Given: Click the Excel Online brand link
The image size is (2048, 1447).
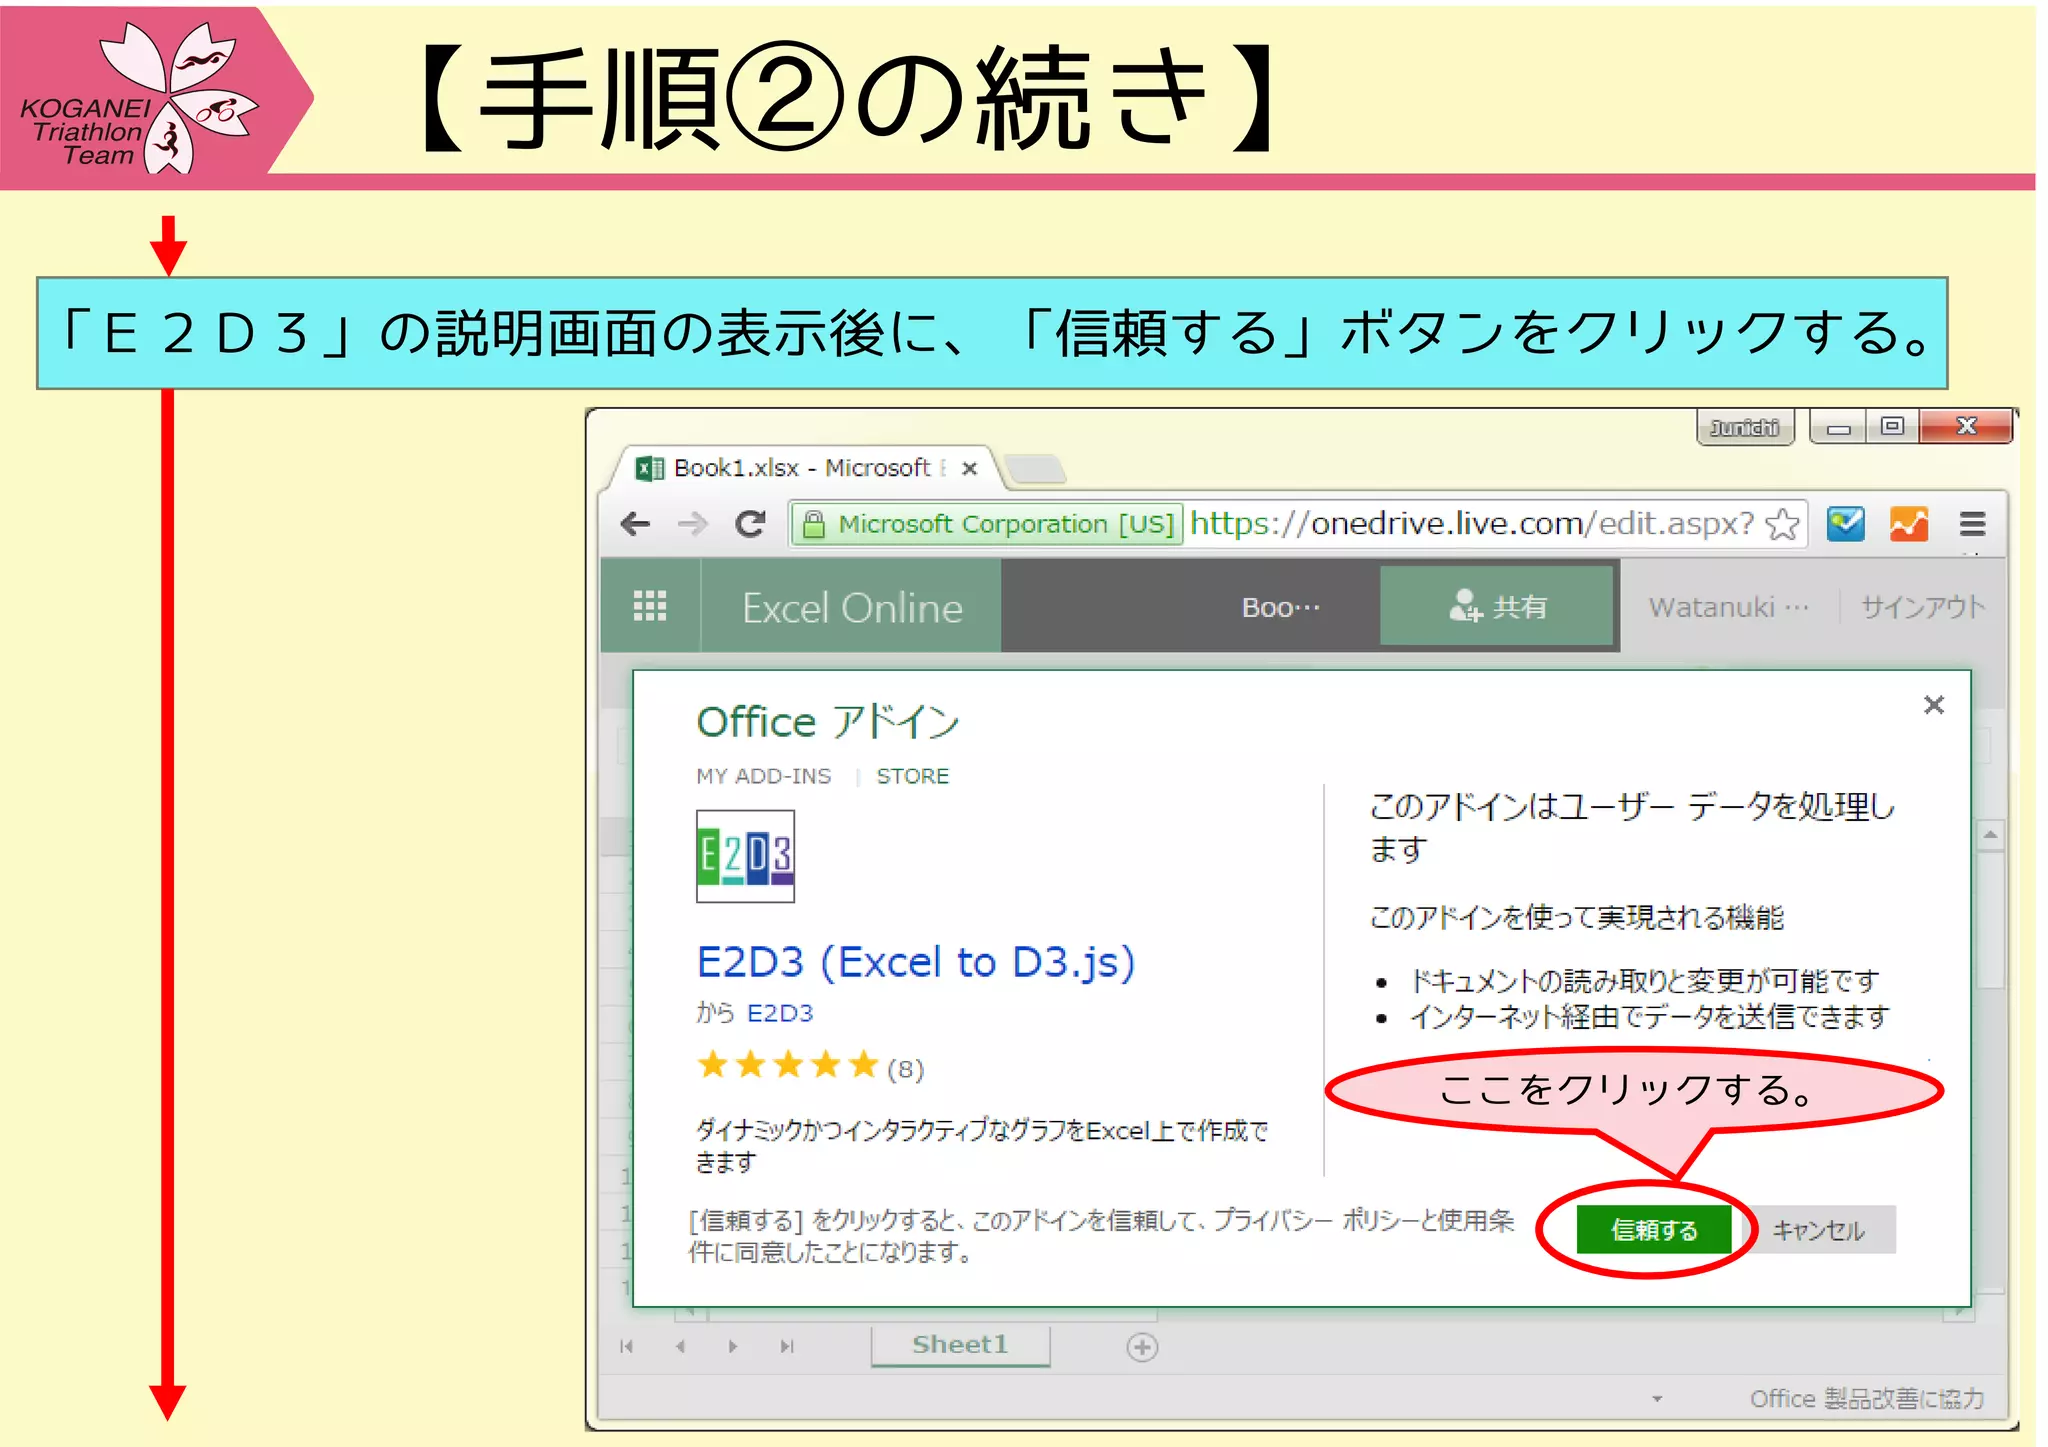Looking at the screenshot, I should [852, 607].
